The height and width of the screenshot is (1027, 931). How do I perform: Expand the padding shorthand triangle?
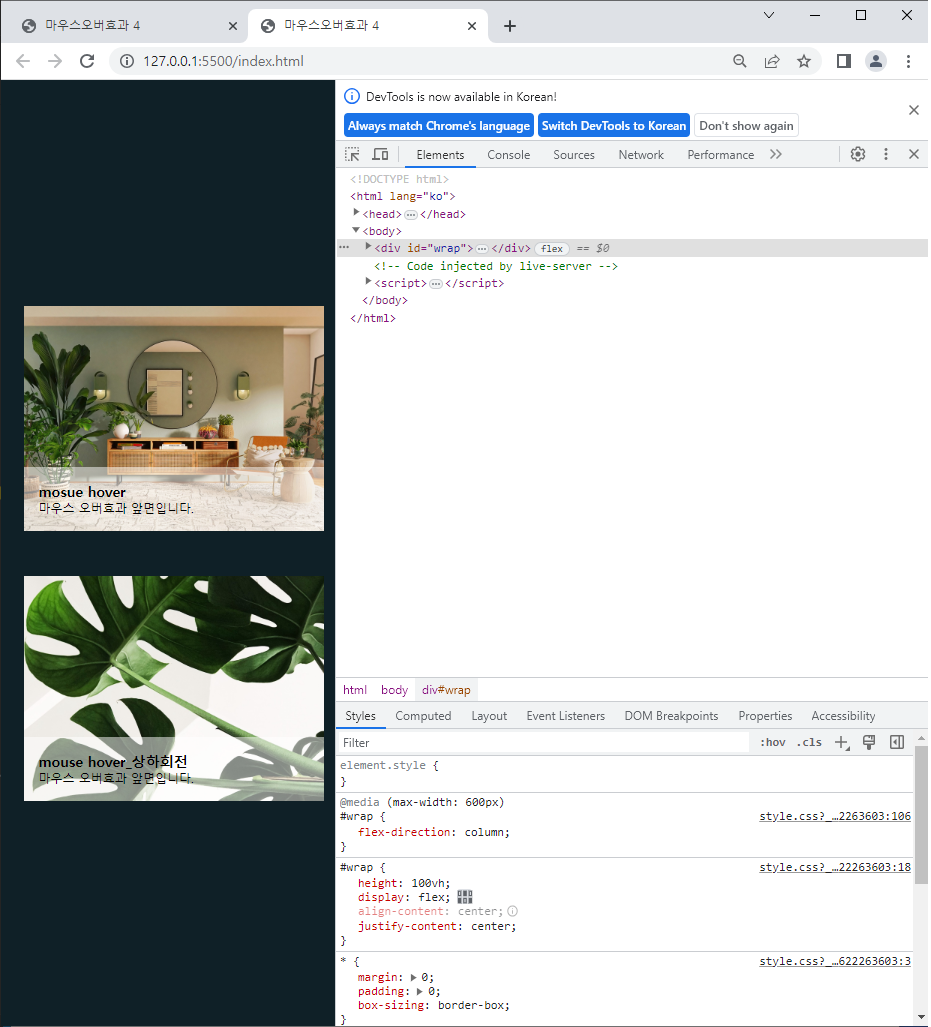420,991
